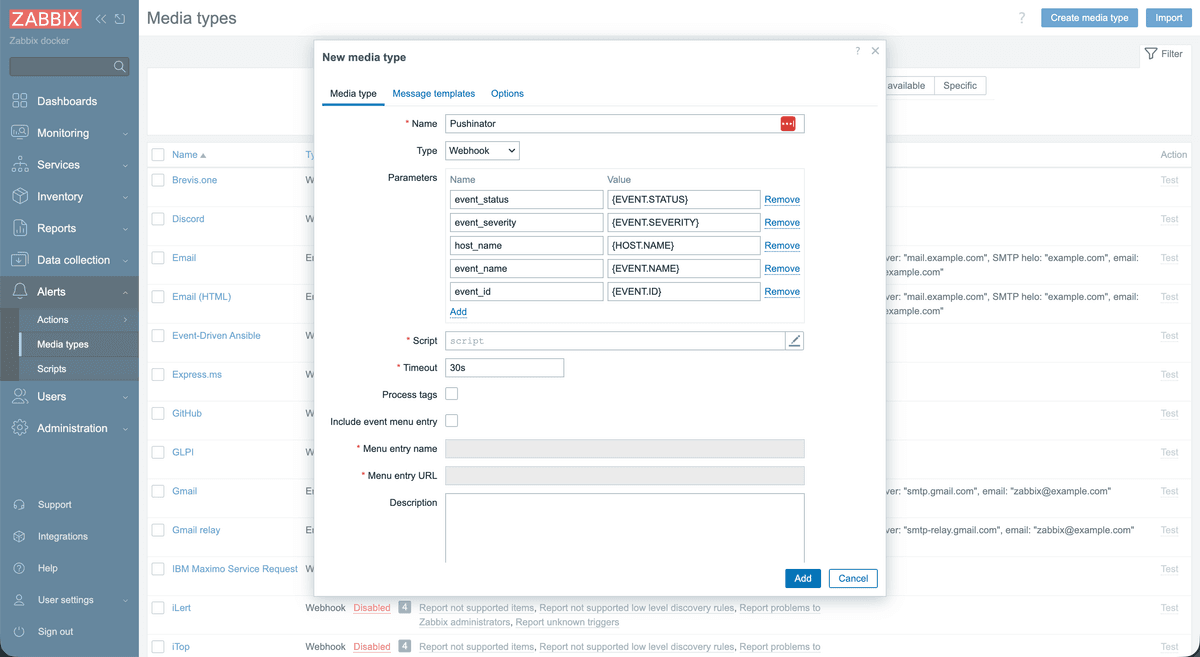Click the Test link on the iLert row
Image resolution: width=1200 pixels, height=657 pixels.
click(1169, 608)
